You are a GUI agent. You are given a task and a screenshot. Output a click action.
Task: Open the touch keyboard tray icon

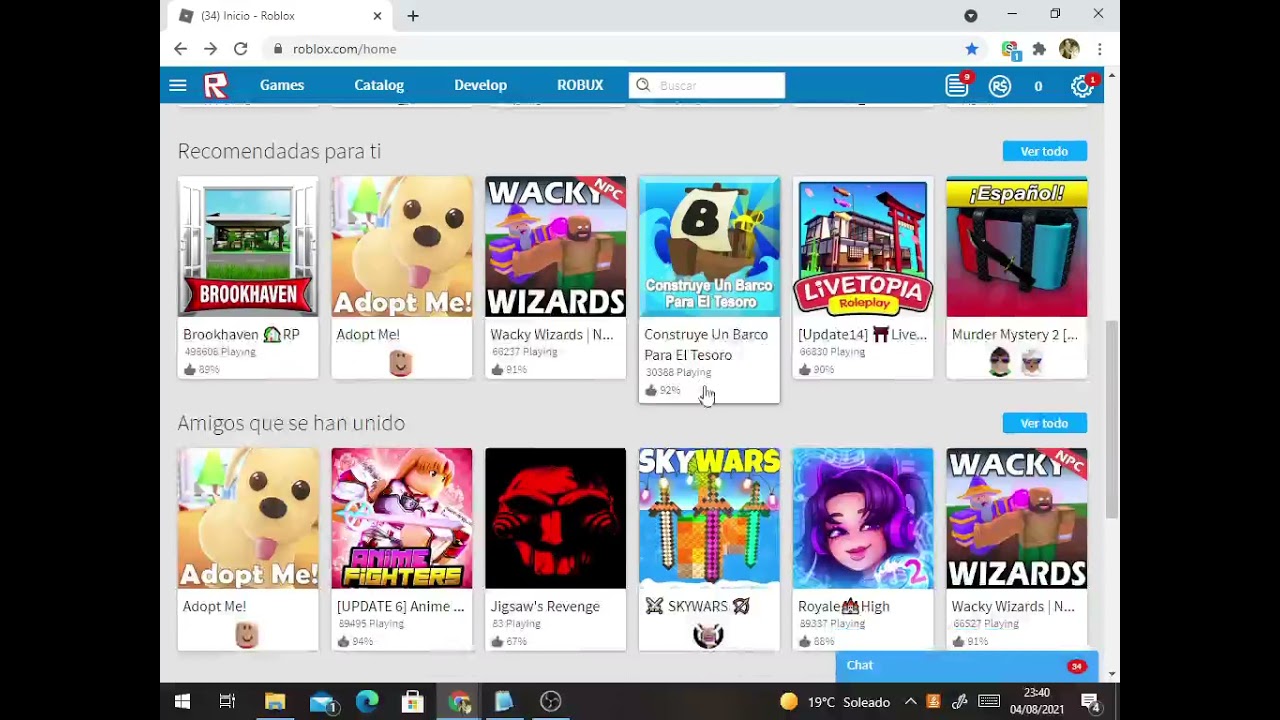(988, 702)
